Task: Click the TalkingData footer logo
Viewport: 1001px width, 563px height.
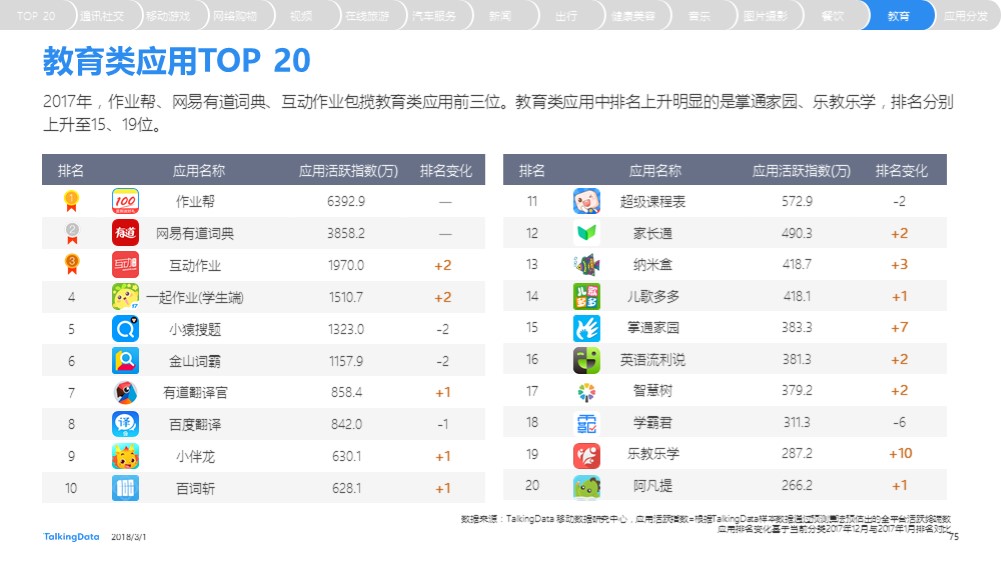Action: click(x=72, y=537)
